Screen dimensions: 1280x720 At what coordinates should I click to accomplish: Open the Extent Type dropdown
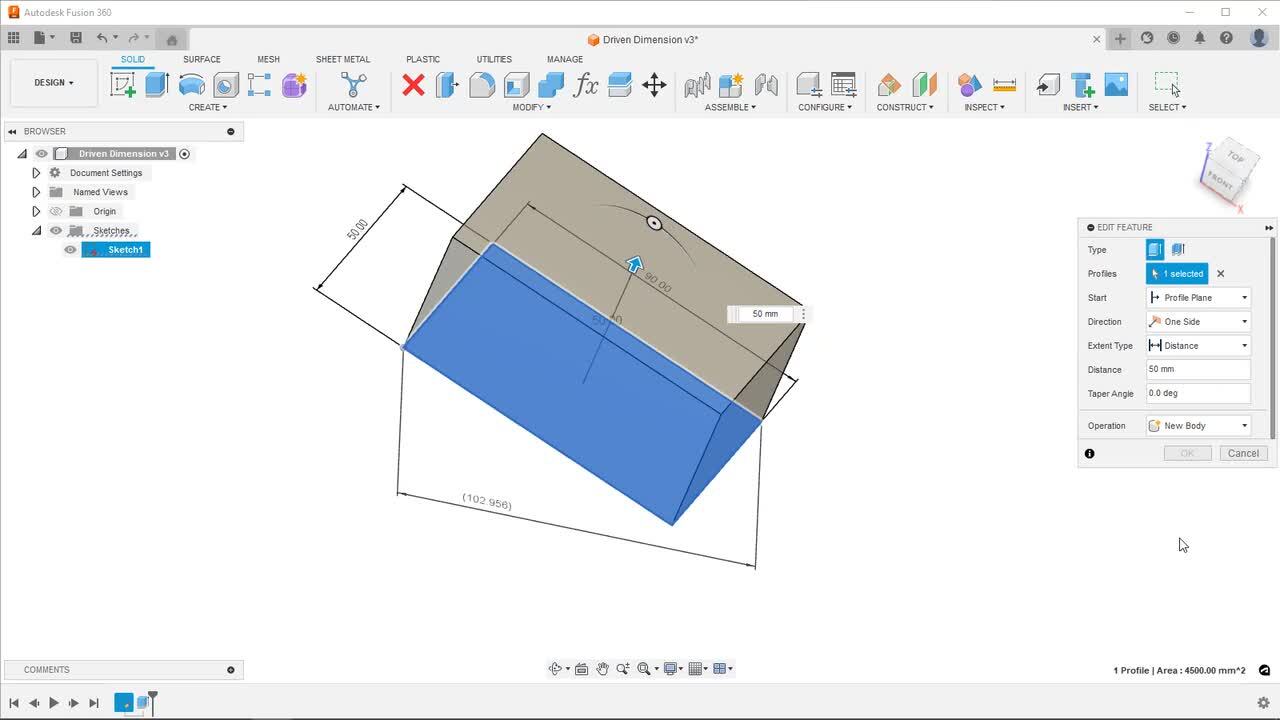coord(1198,346)
